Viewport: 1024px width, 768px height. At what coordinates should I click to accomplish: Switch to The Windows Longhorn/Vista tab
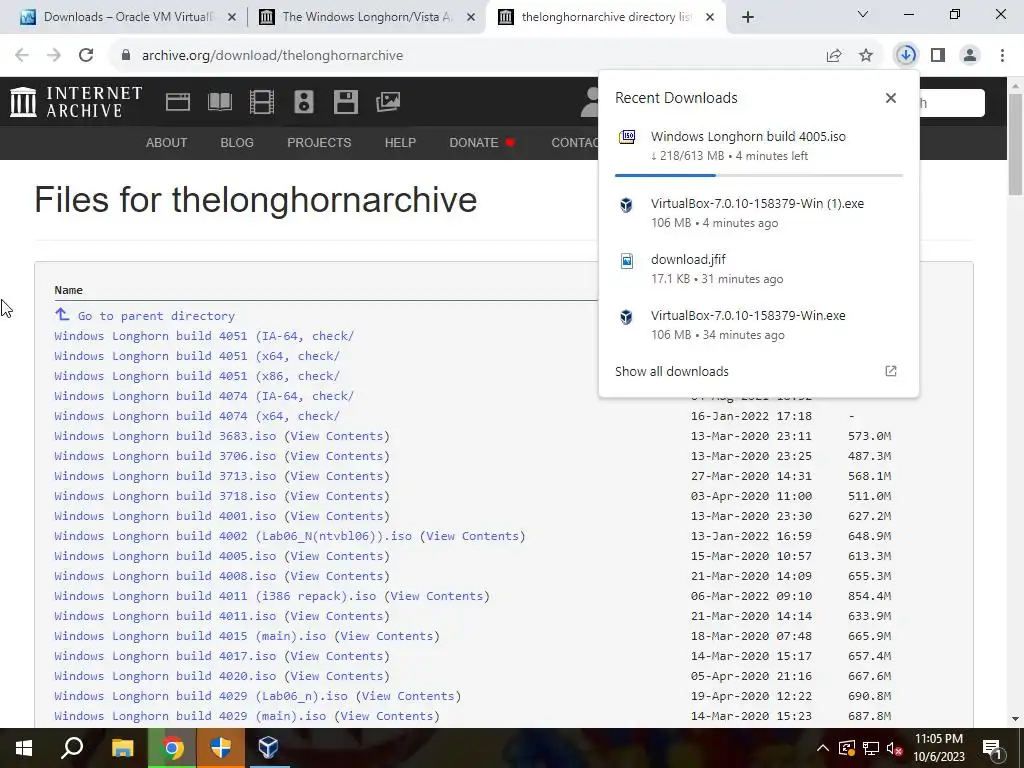pos(367,17)
